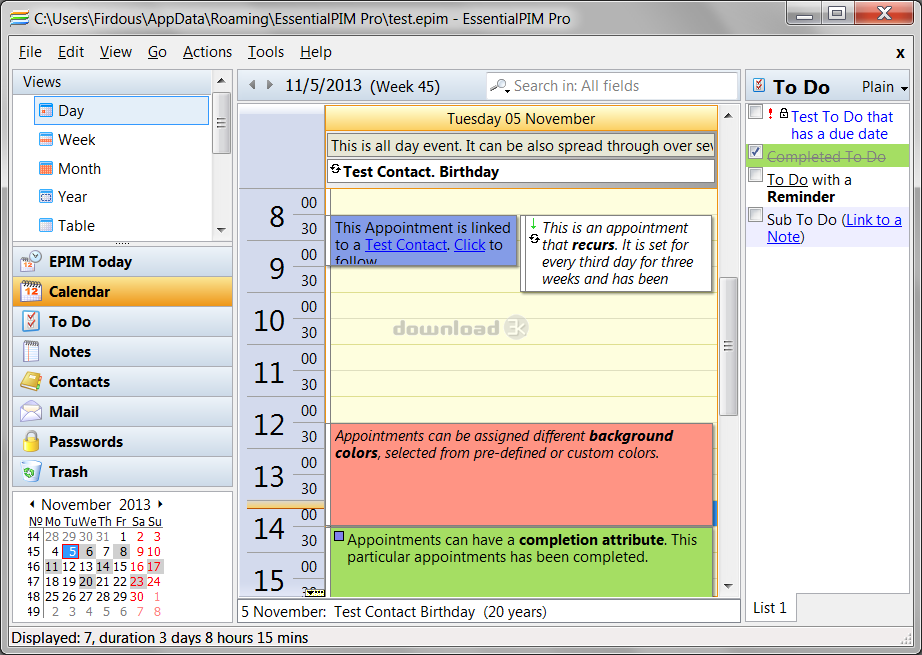
Task: Click the Trash bin icon
Action: coord(31,472)
